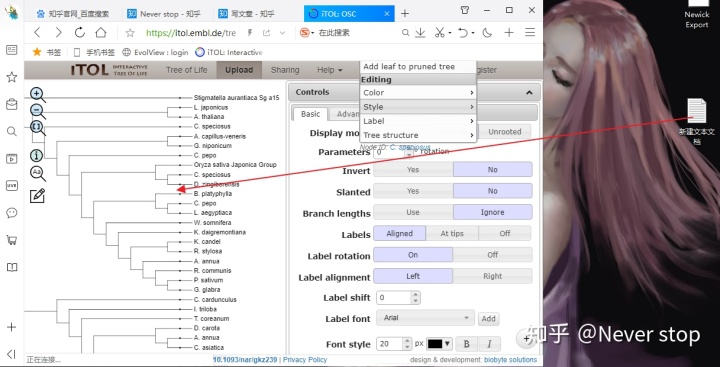Image resolution: width=720 pixels, height=367 pixels.
Task: Open the Help dropdown menu
Action: click(x=330, y=70)
